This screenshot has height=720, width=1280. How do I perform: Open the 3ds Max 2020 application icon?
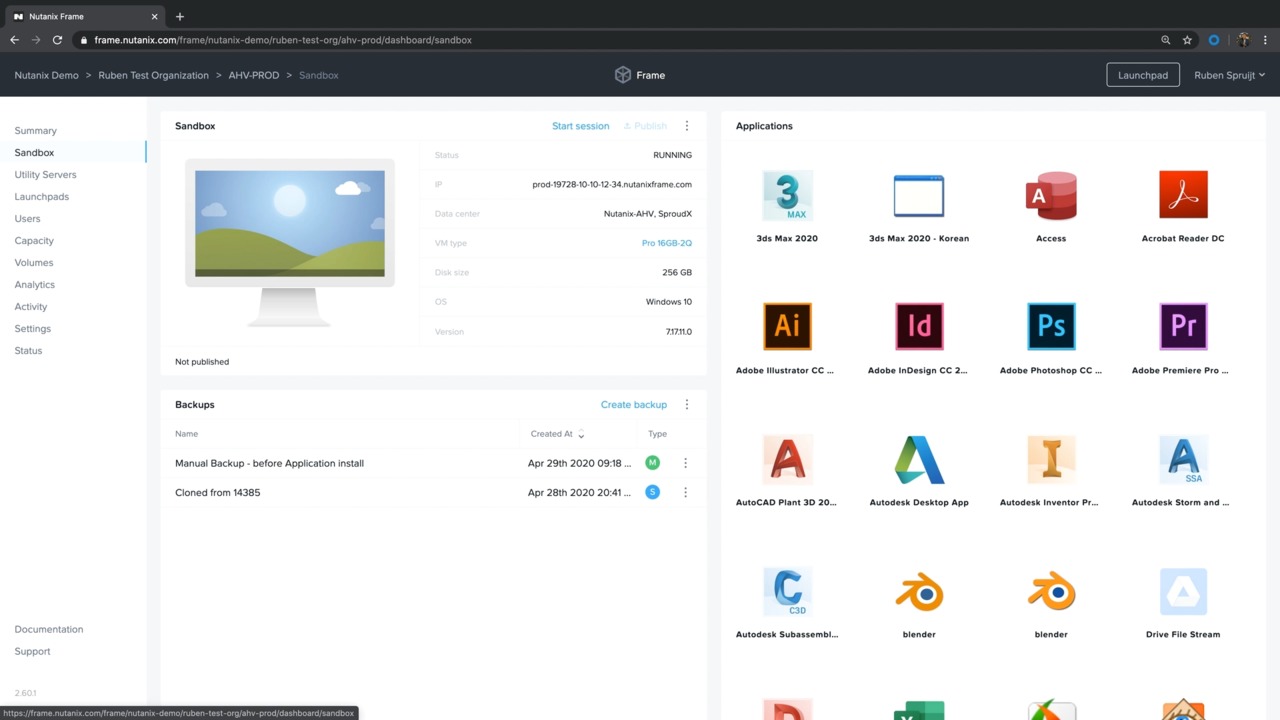point(787,196)
